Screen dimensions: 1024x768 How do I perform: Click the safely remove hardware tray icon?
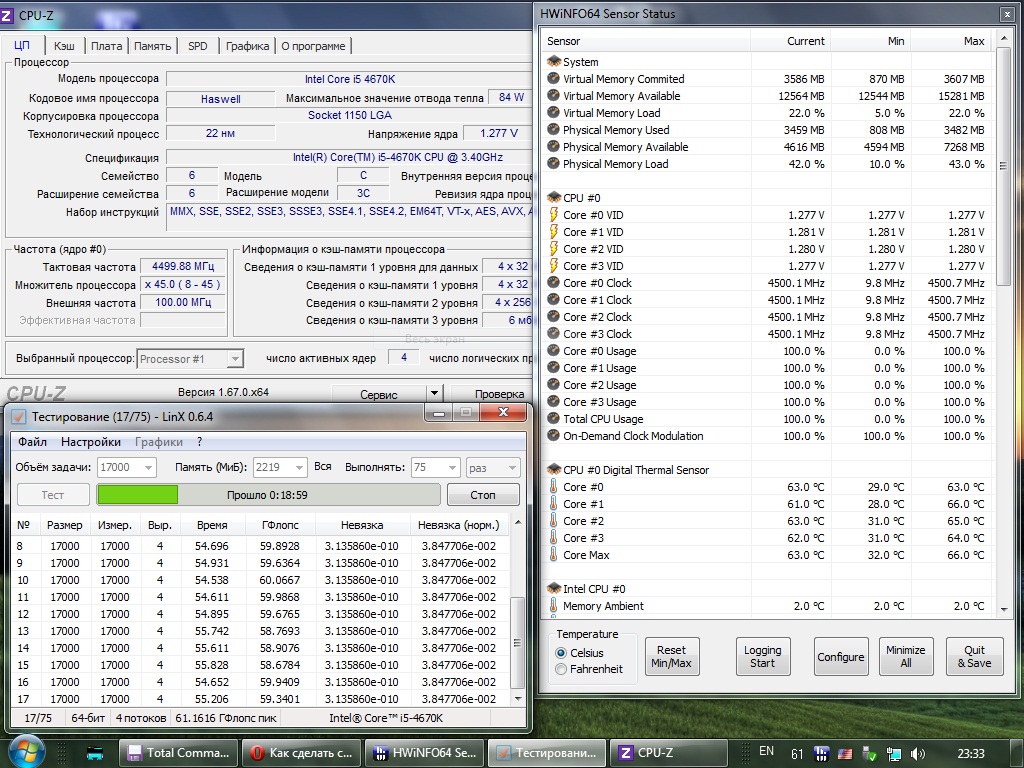tap(869, 754)
